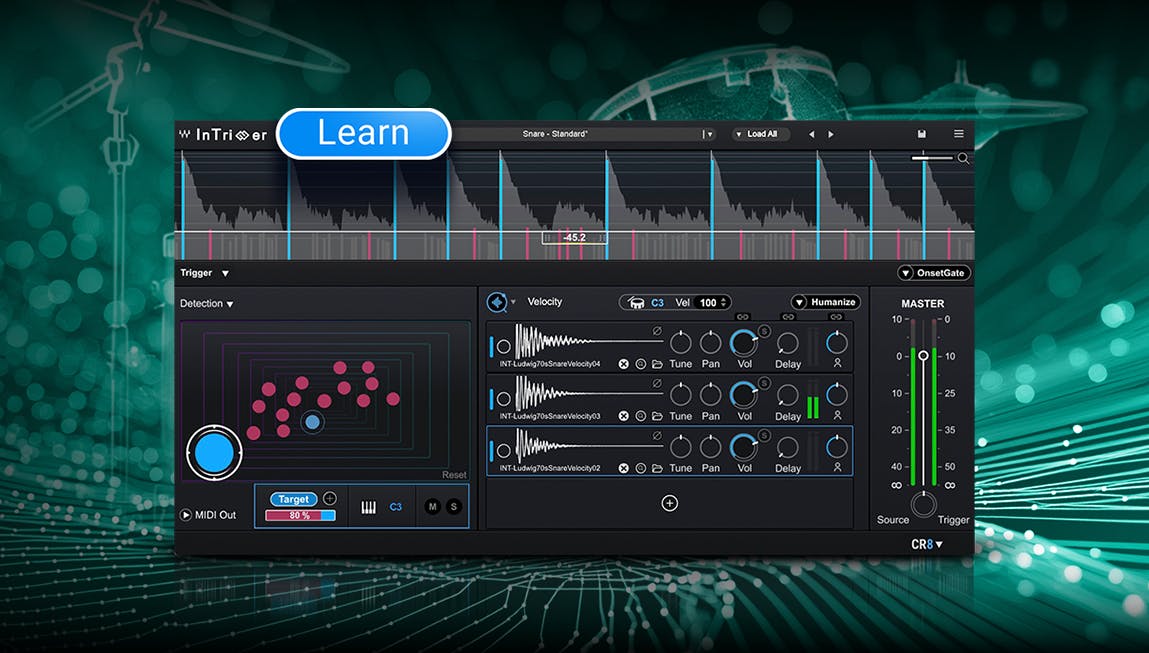Image resolution: width=1149 pixels, height=653 pixels.
Task: Click the master fader handle
Action: [923, 355]
